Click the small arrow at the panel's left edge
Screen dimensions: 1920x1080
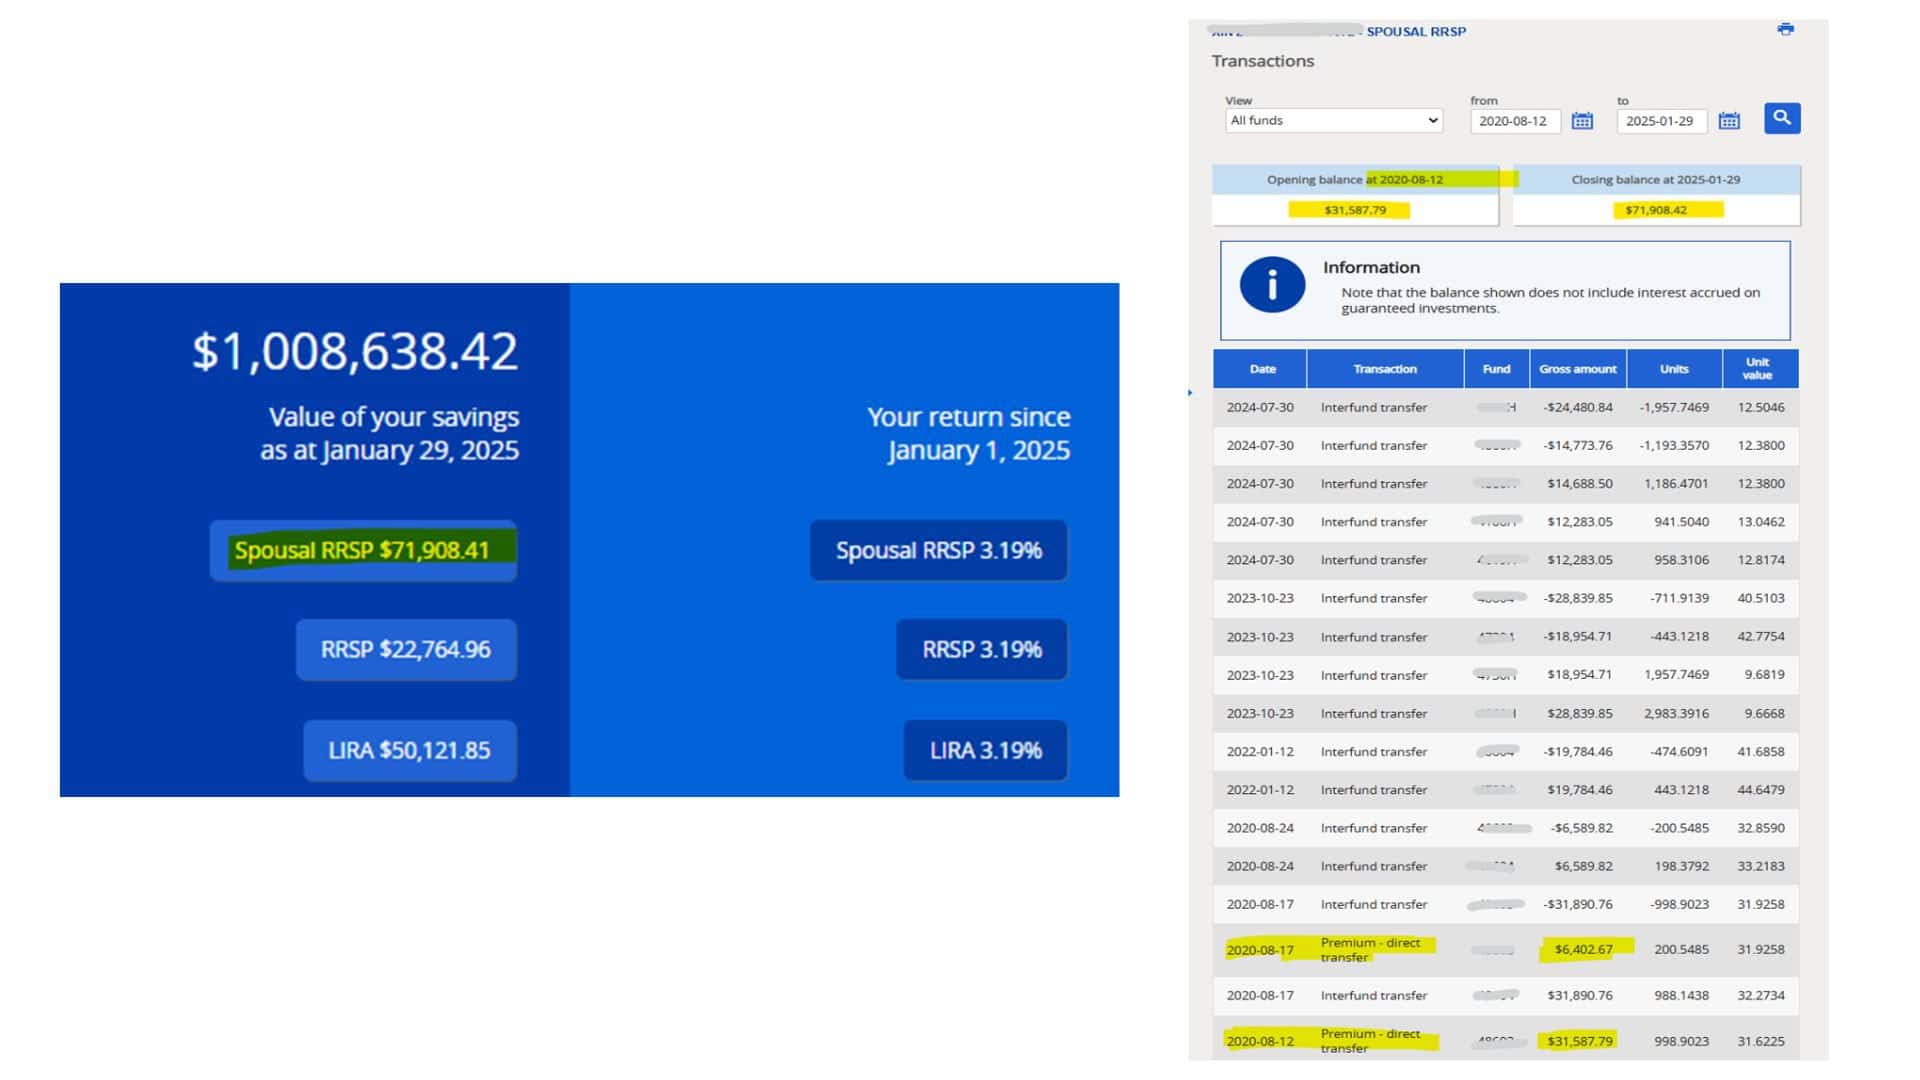tap(1190, 393)
